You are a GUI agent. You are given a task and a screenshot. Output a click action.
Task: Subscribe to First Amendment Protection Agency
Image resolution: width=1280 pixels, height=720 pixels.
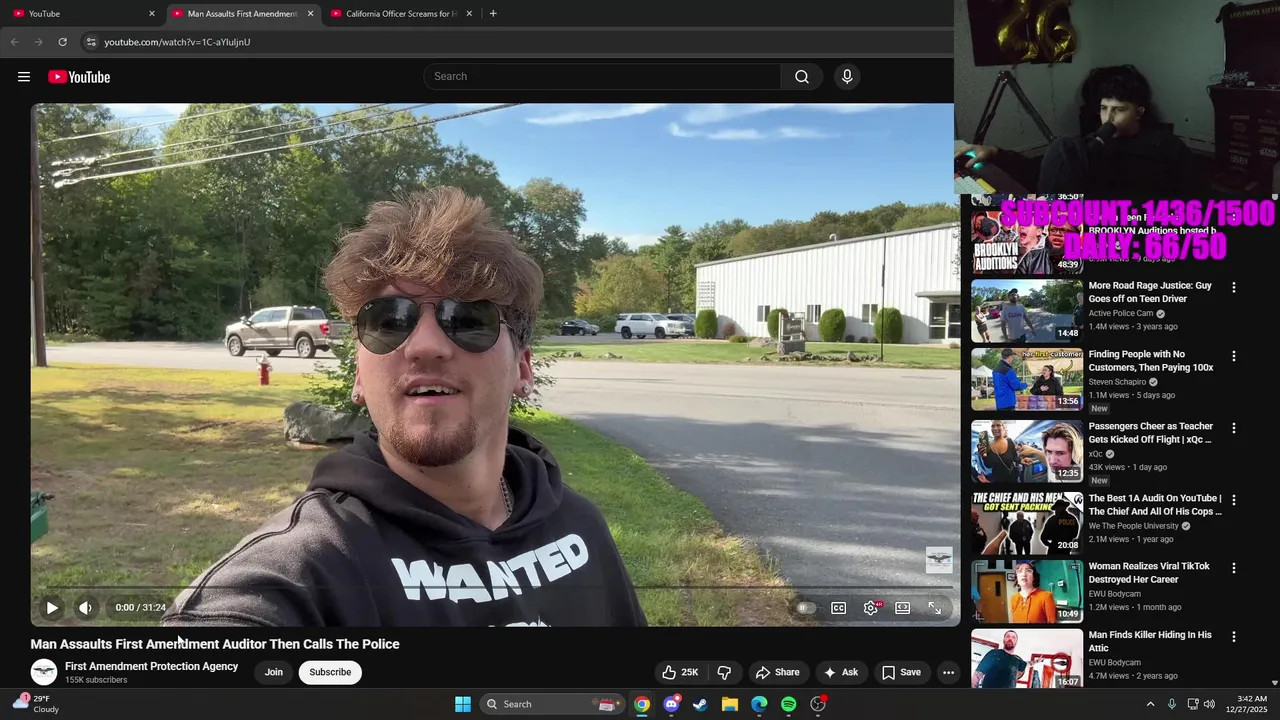point(330,672)
